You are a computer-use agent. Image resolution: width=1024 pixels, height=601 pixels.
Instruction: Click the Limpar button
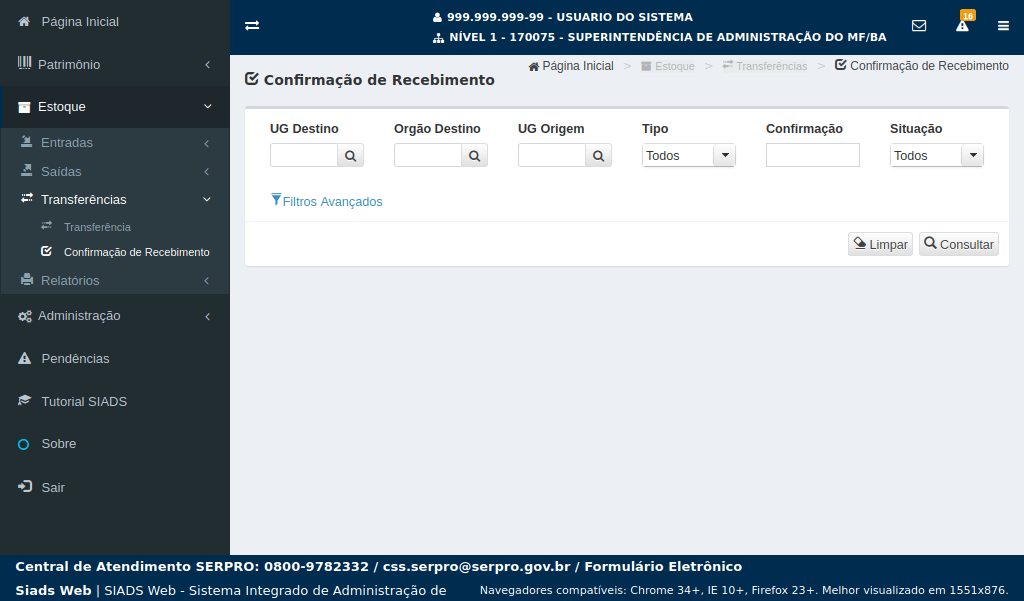click(x=880, y=244)
